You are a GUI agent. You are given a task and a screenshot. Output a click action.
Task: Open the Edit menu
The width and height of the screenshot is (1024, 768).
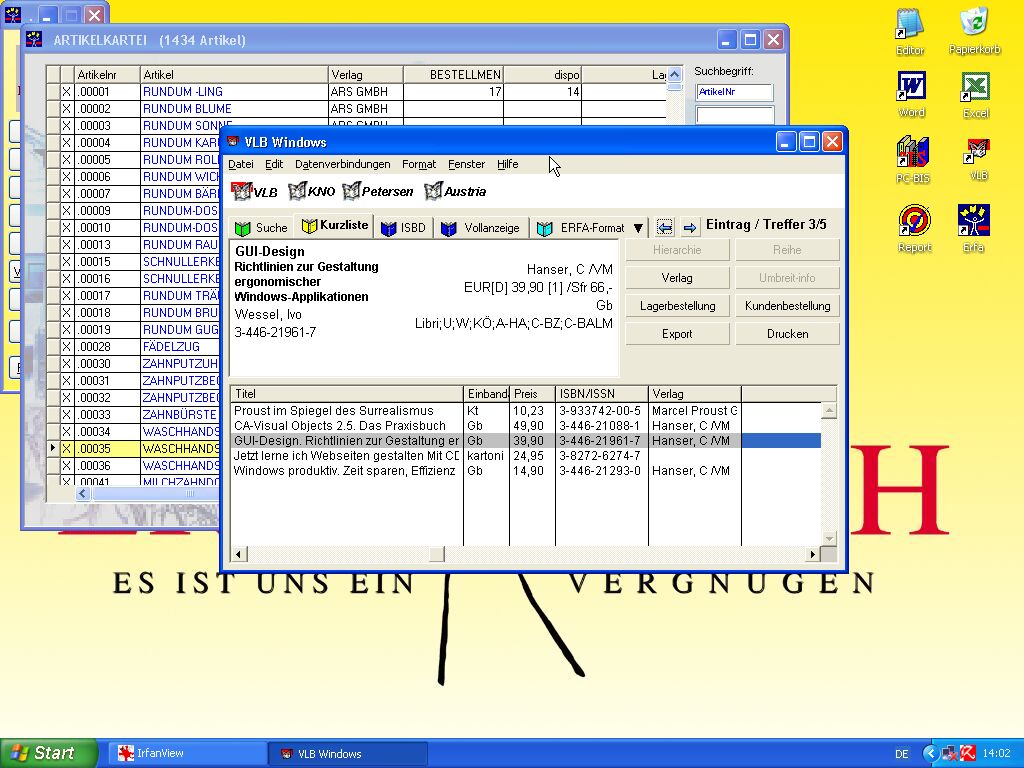pos(274,164)
